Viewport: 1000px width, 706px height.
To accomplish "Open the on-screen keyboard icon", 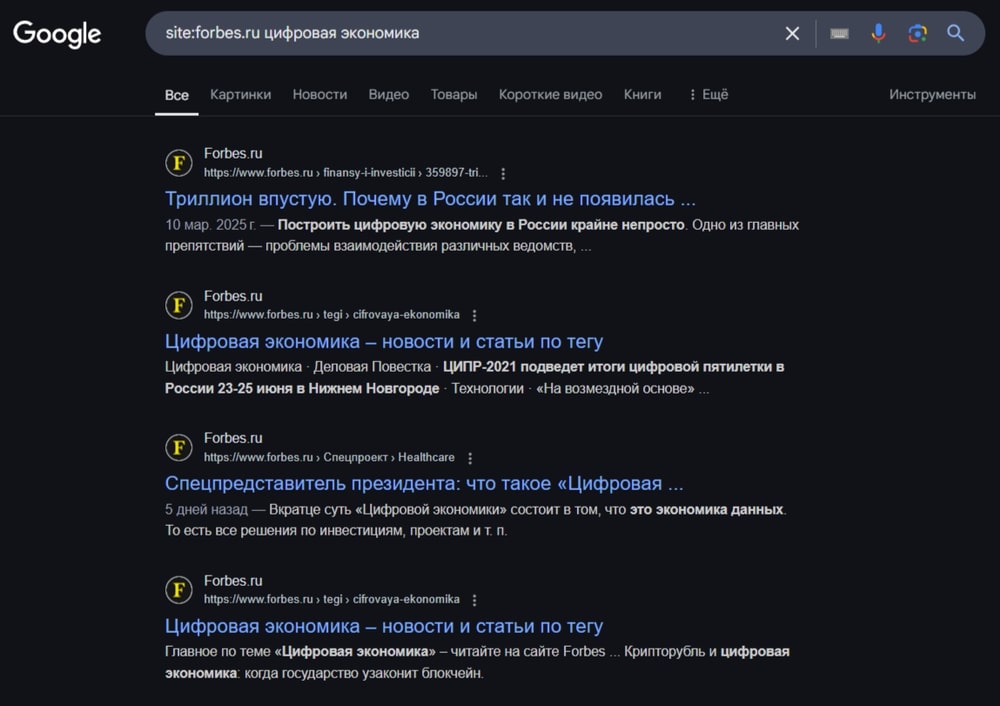I will click(839, 33).
